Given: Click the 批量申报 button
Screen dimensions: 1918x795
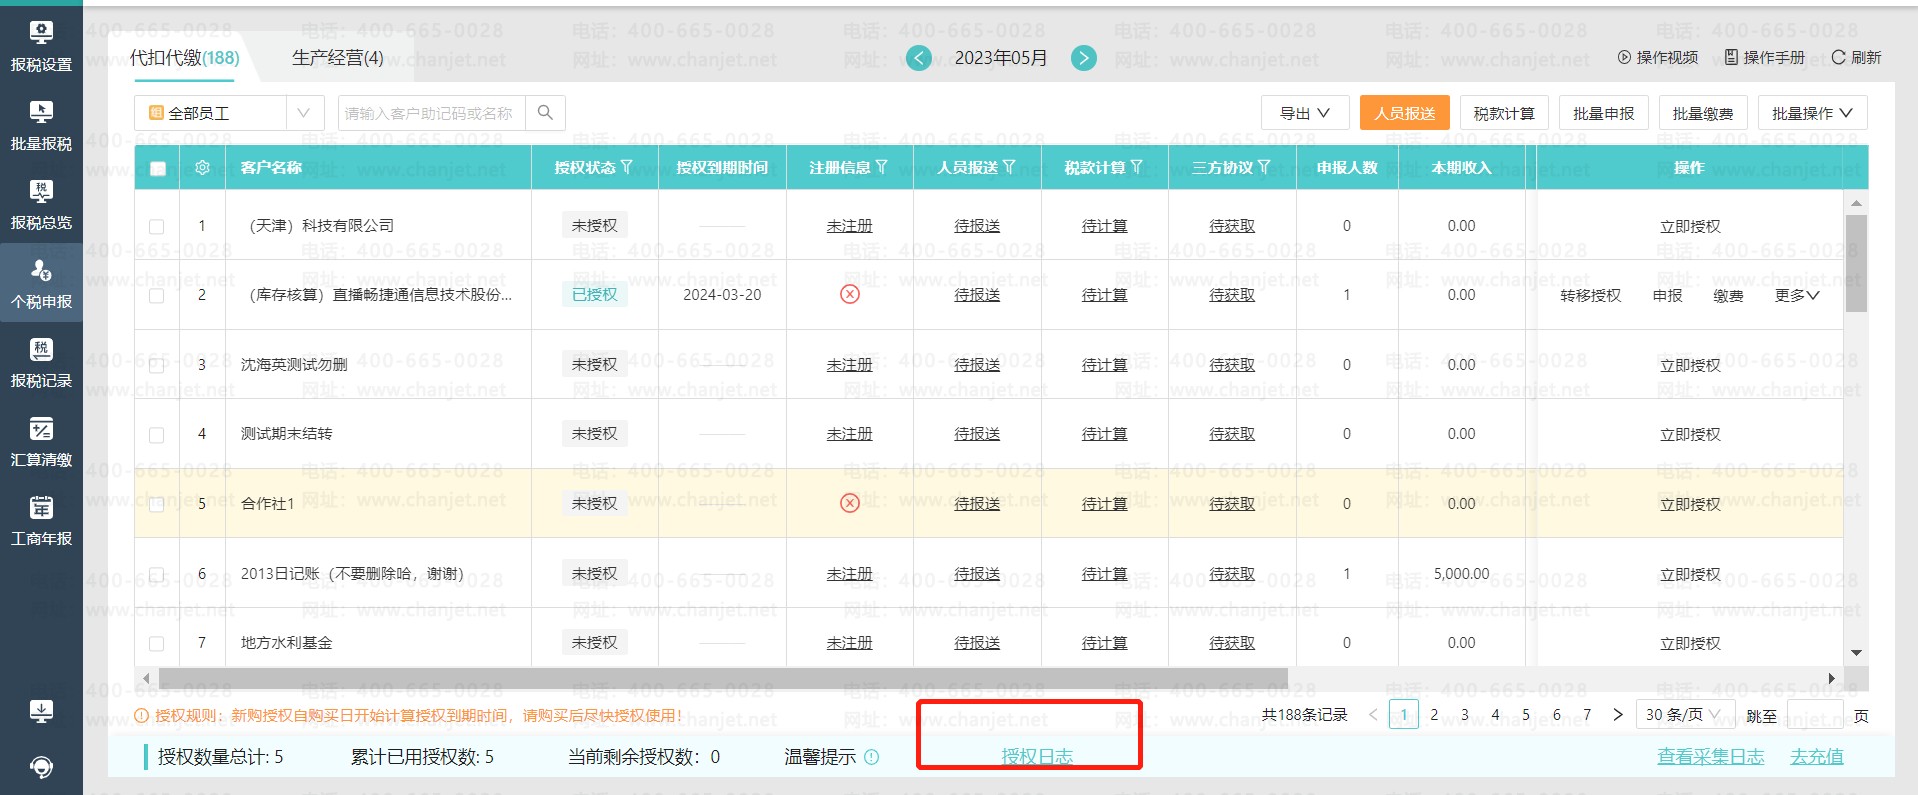Looking at the screenshot, I should coord(1603,113).
